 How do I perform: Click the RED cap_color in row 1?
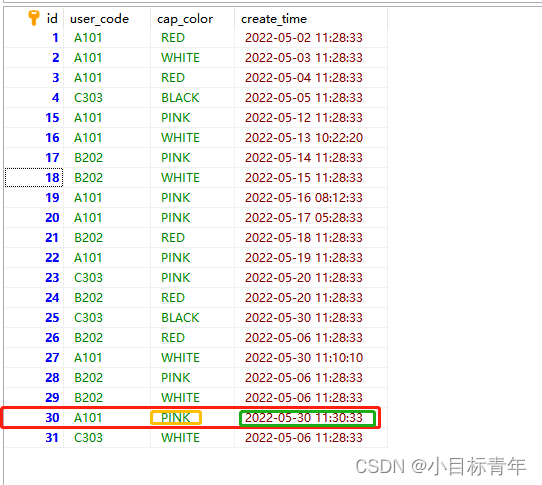click(173, 38)
